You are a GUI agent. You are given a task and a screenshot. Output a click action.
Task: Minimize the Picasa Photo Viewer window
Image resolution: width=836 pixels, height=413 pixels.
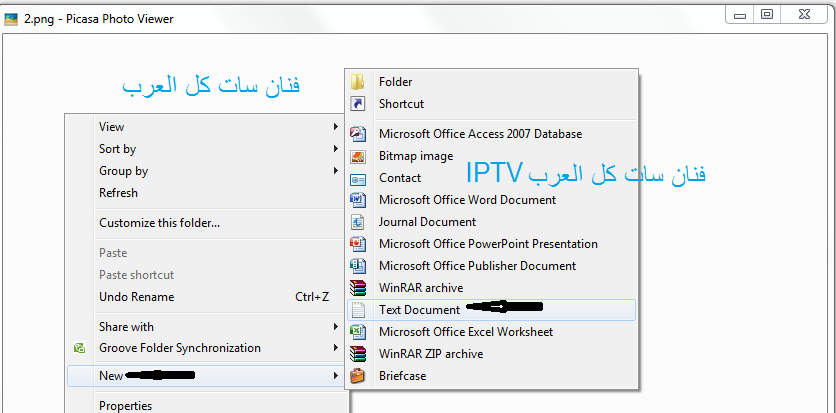point(739,15)
